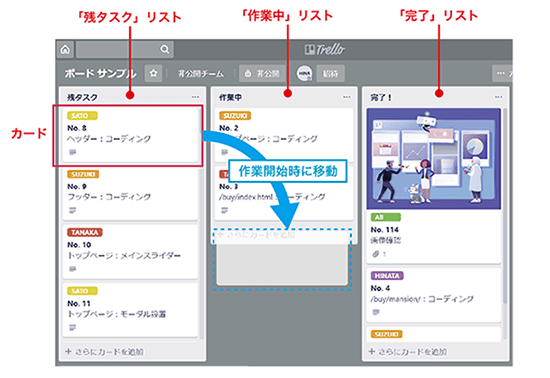550x378 pixels.
Task: Open 残タスク list options menu
Action: coord(195,97)
